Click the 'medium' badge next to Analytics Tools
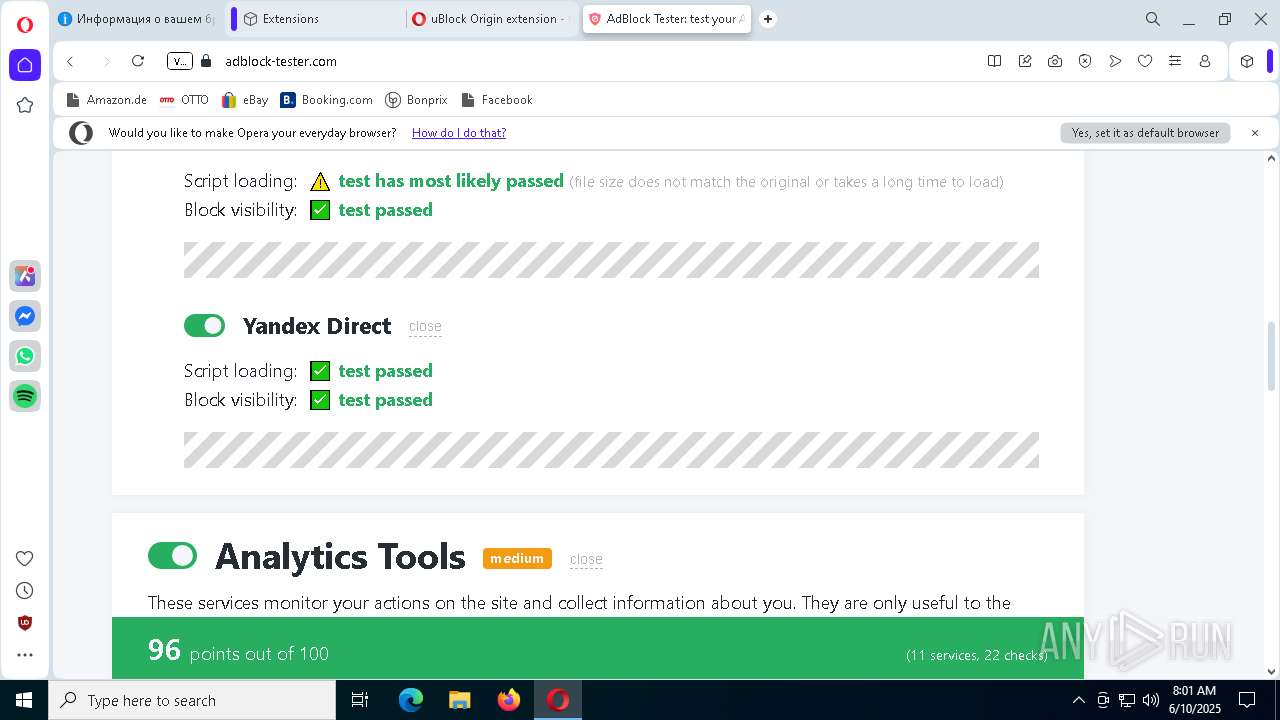Image resolution: width=1280 pixels, height=720 pixels. [x=517, y=558]
